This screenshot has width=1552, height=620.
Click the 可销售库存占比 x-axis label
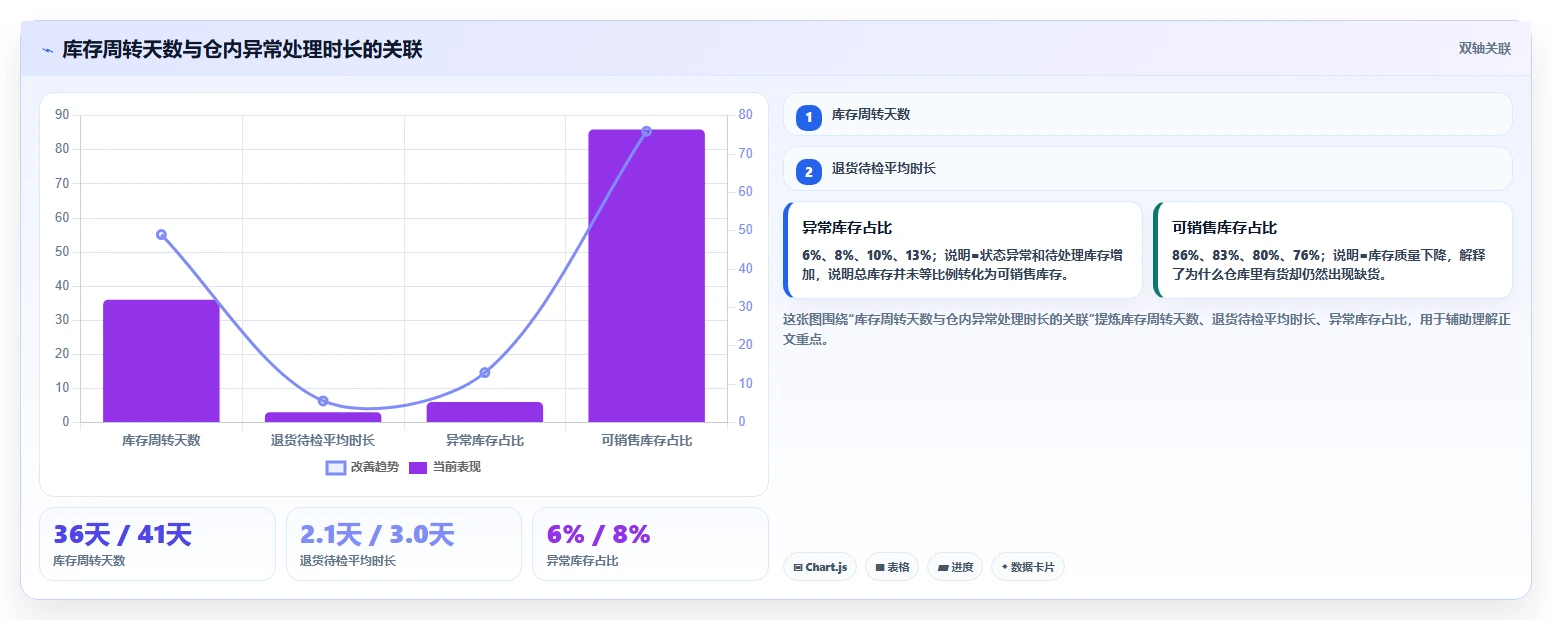click(x=647, y=440)
